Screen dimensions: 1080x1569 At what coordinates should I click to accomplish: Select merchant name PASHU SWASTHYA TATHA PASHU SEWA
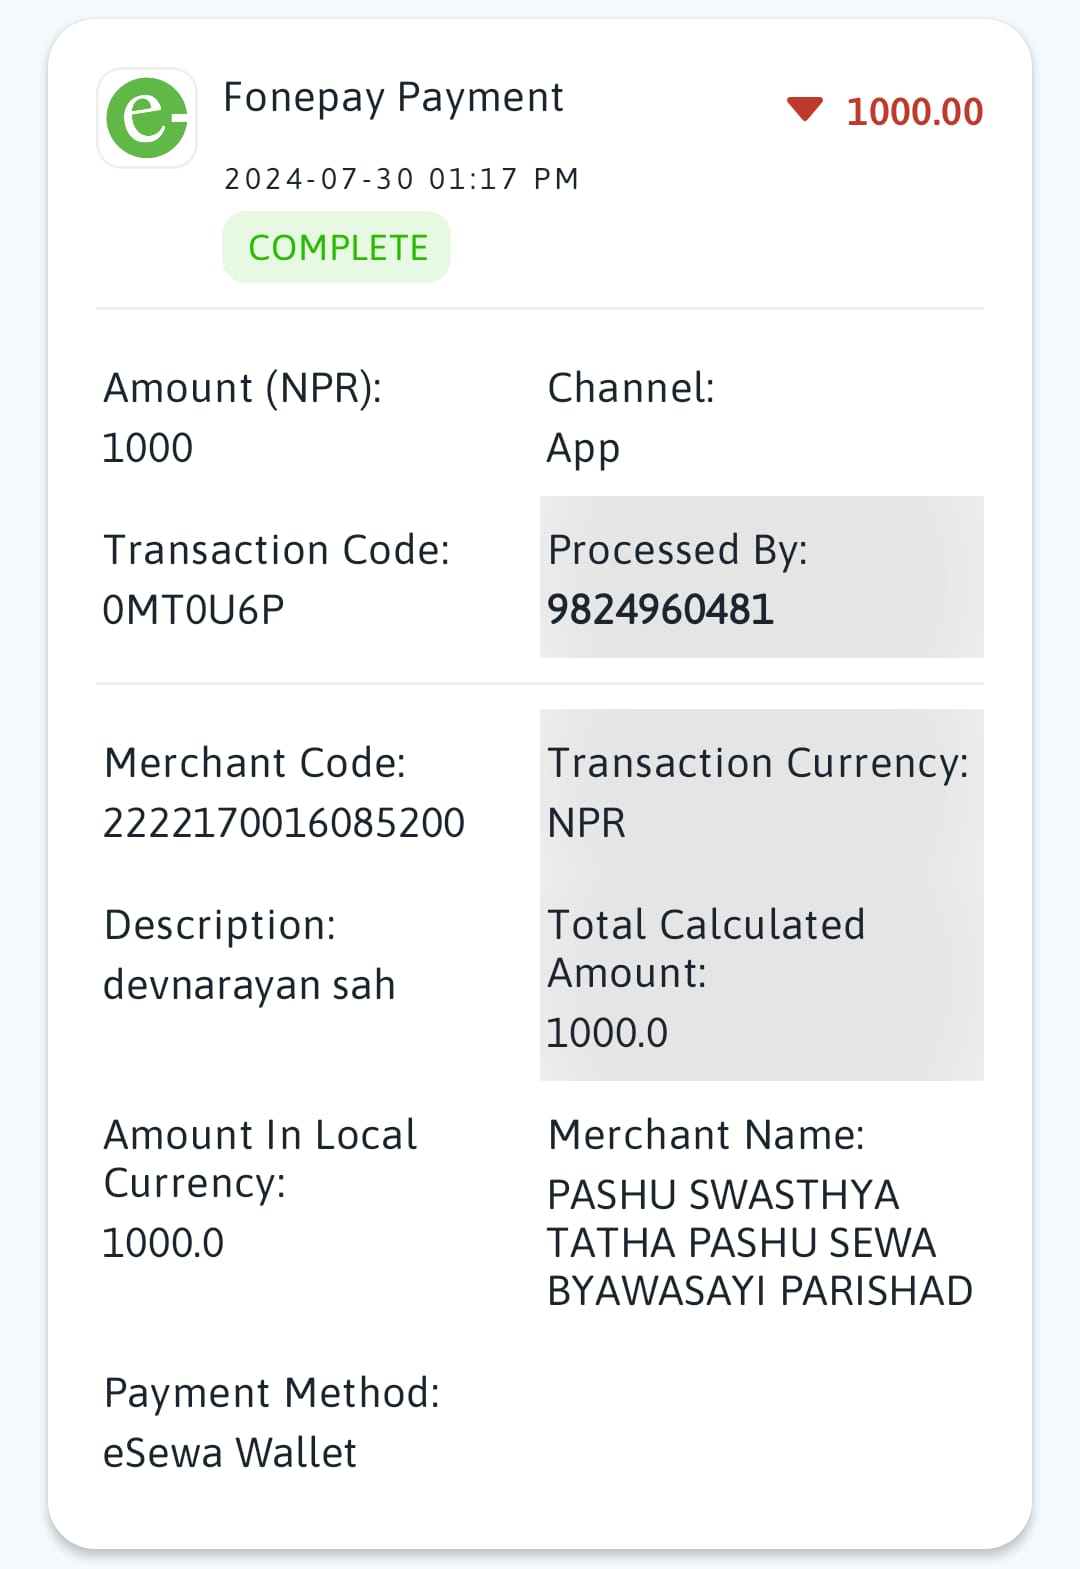tap(742, 1219)
